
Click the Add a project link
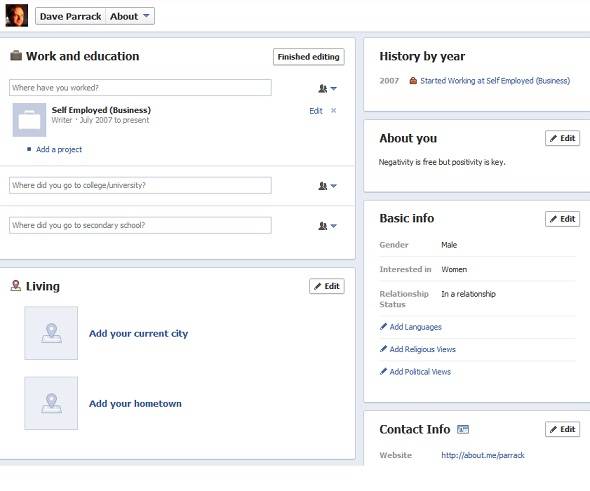click(x=59, y=149)
